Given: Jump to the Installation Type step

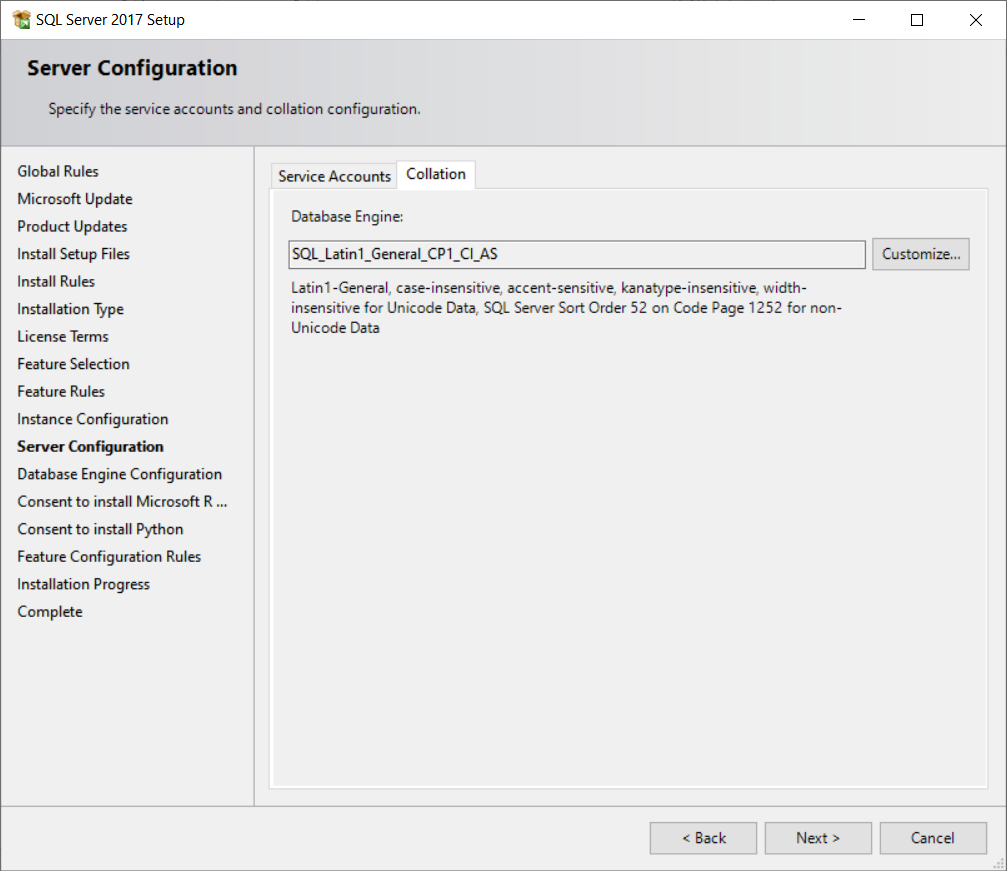Looking at the screenshot, I should [70, 309].
